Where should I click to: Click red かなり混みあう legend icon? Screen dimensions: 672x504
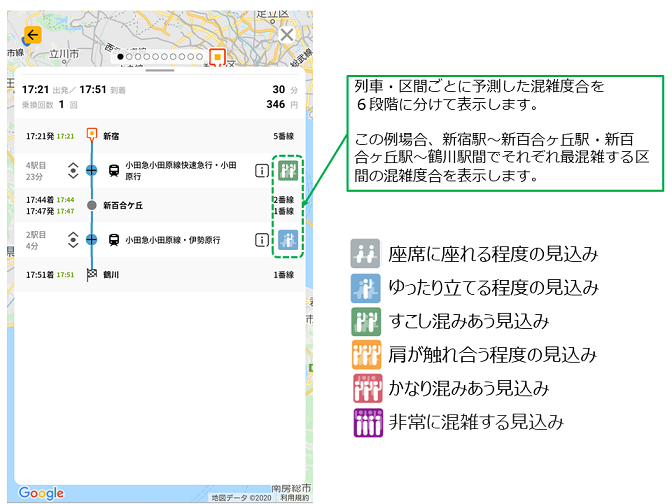click(x=368, y=388)
